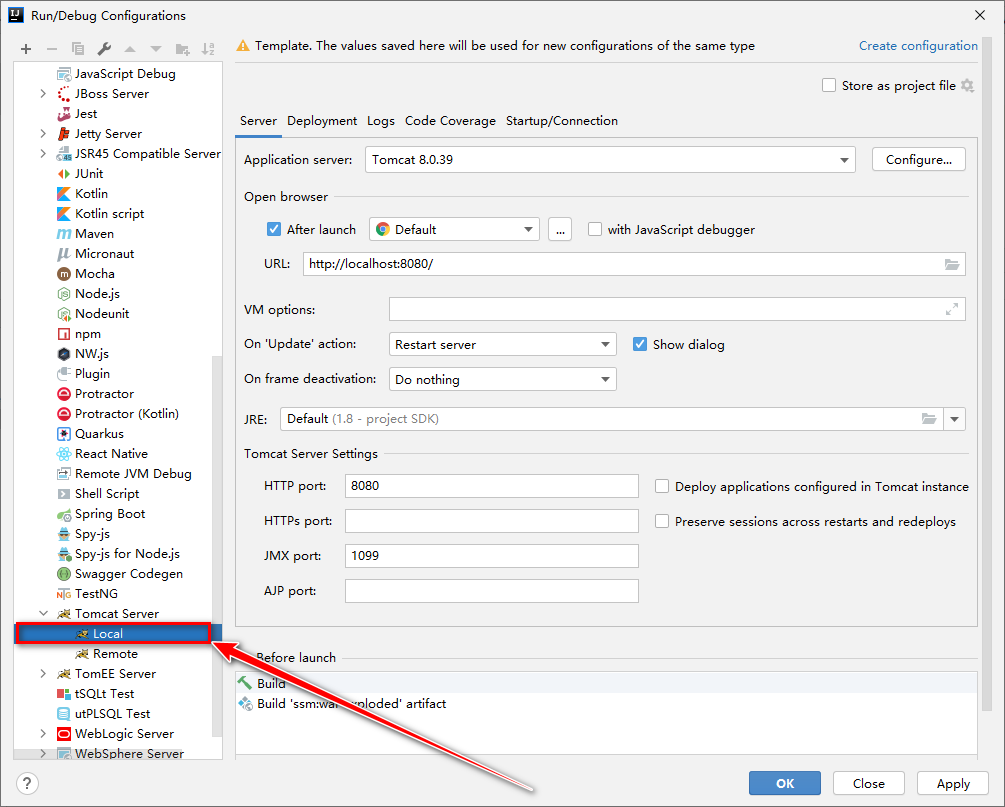Click the Create configuration link

[x=918, y=46]
